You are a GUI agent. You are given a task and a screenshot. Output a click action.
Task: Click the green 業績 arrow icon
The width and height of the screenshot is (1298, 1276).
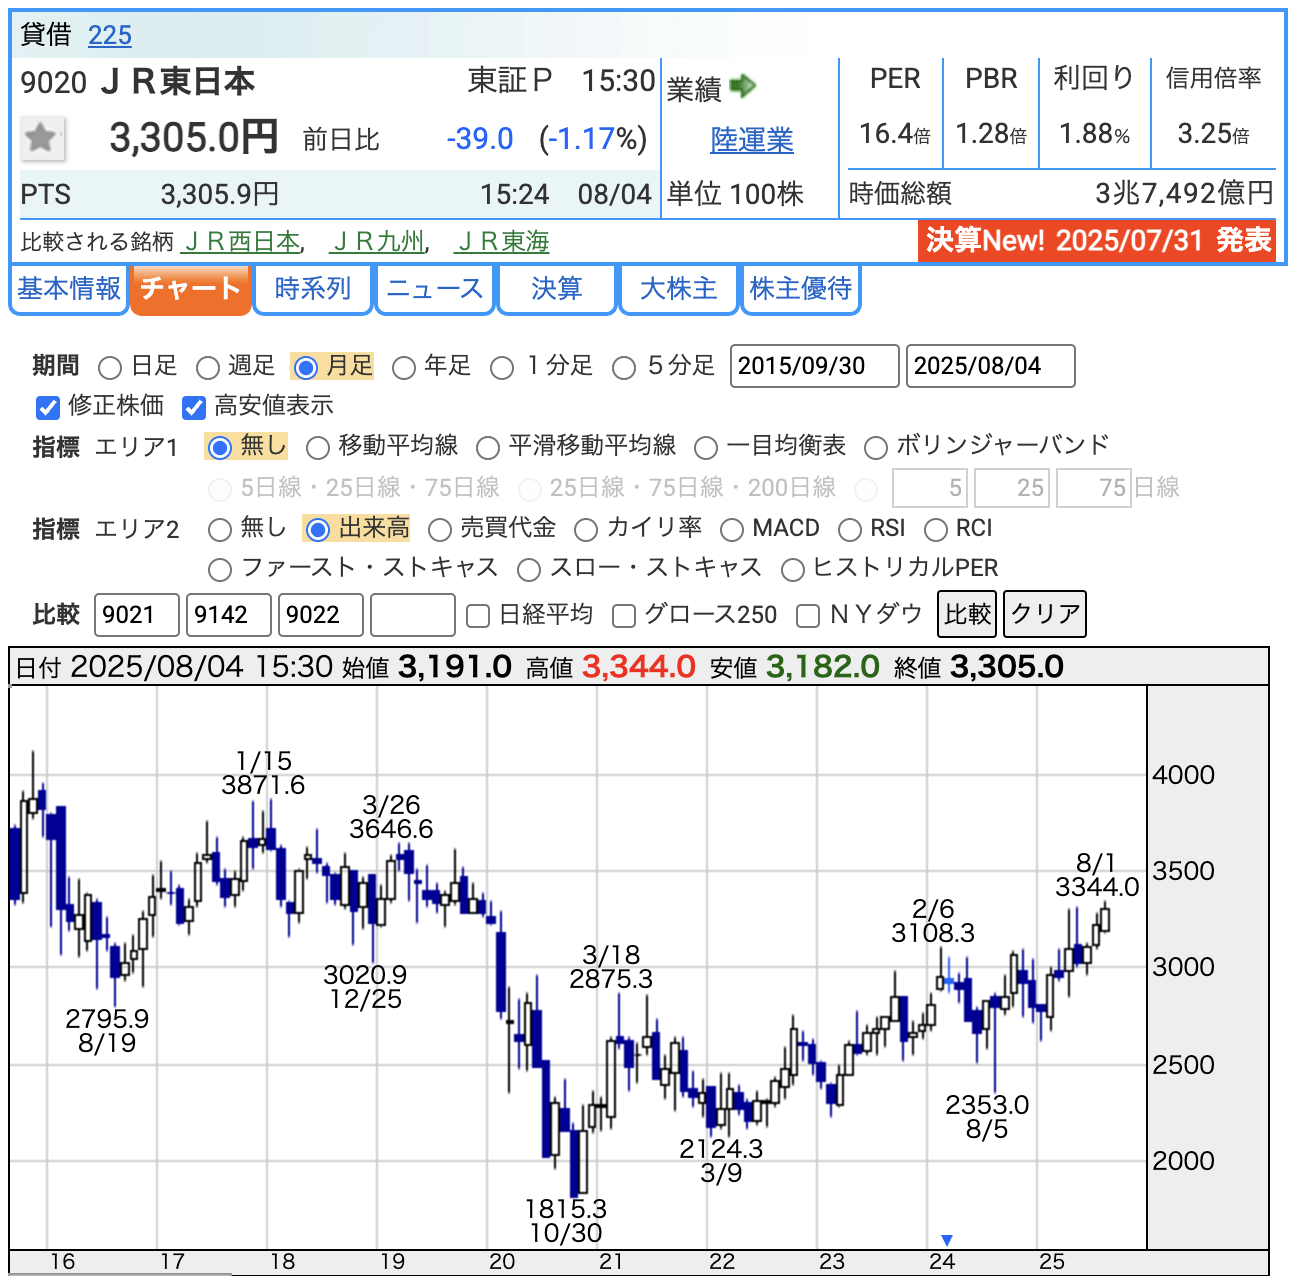(743, 87)
